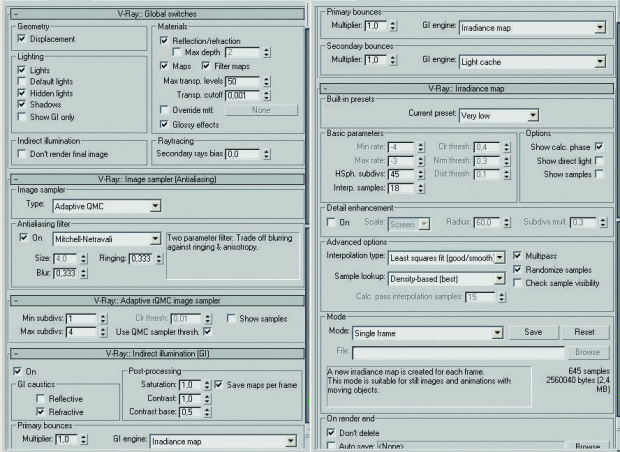Open Mitchell-Netravali antialiasing filter dropdown

(155, 239)
